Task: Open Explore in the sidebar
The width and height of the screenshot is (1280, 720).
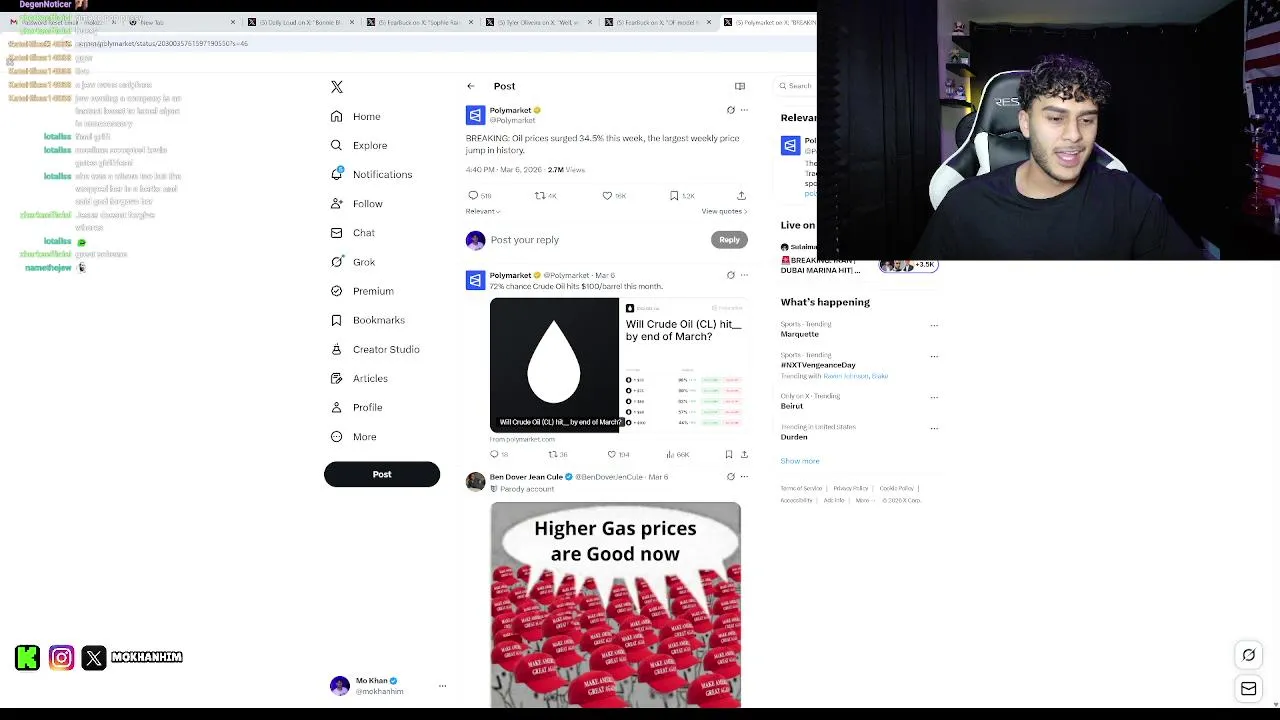Action: point(359,146)
